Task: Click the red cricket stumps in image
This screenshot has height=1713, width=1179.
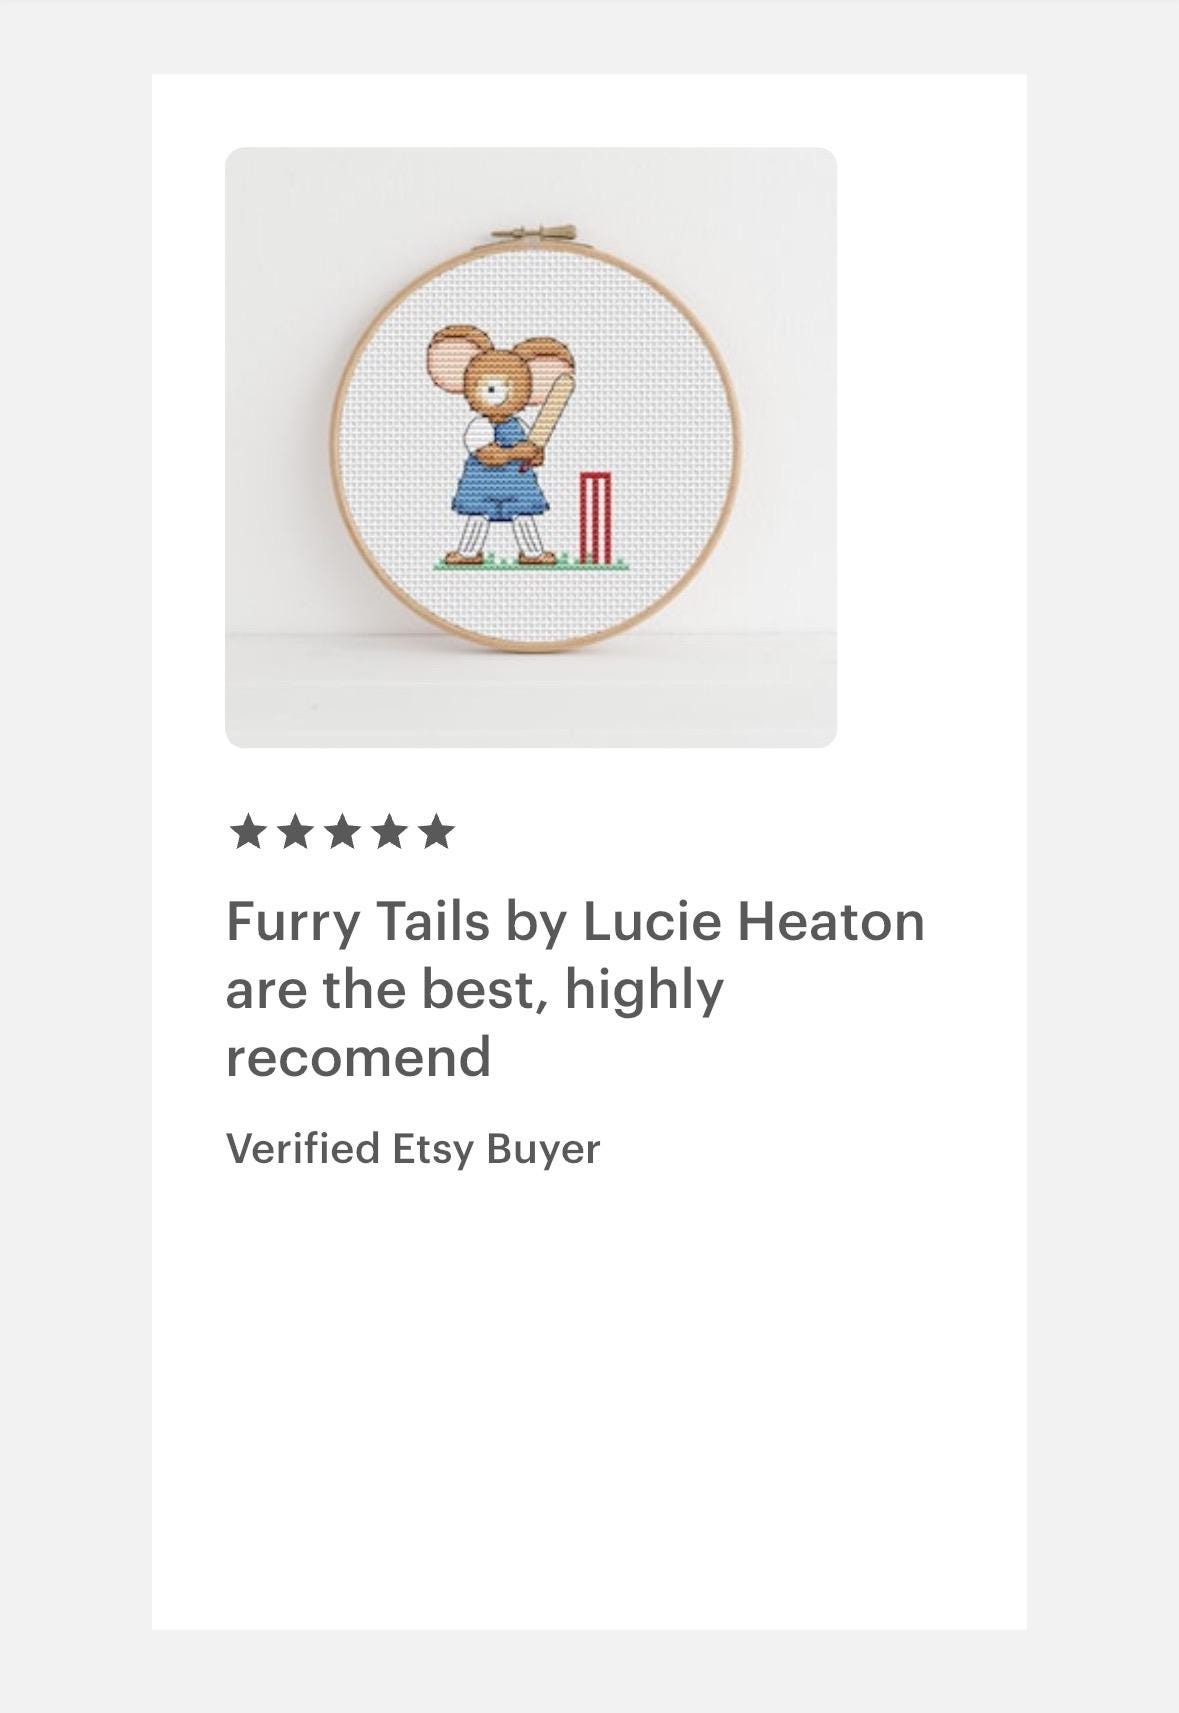Action: pyautogui.click(x=595, y=518)
